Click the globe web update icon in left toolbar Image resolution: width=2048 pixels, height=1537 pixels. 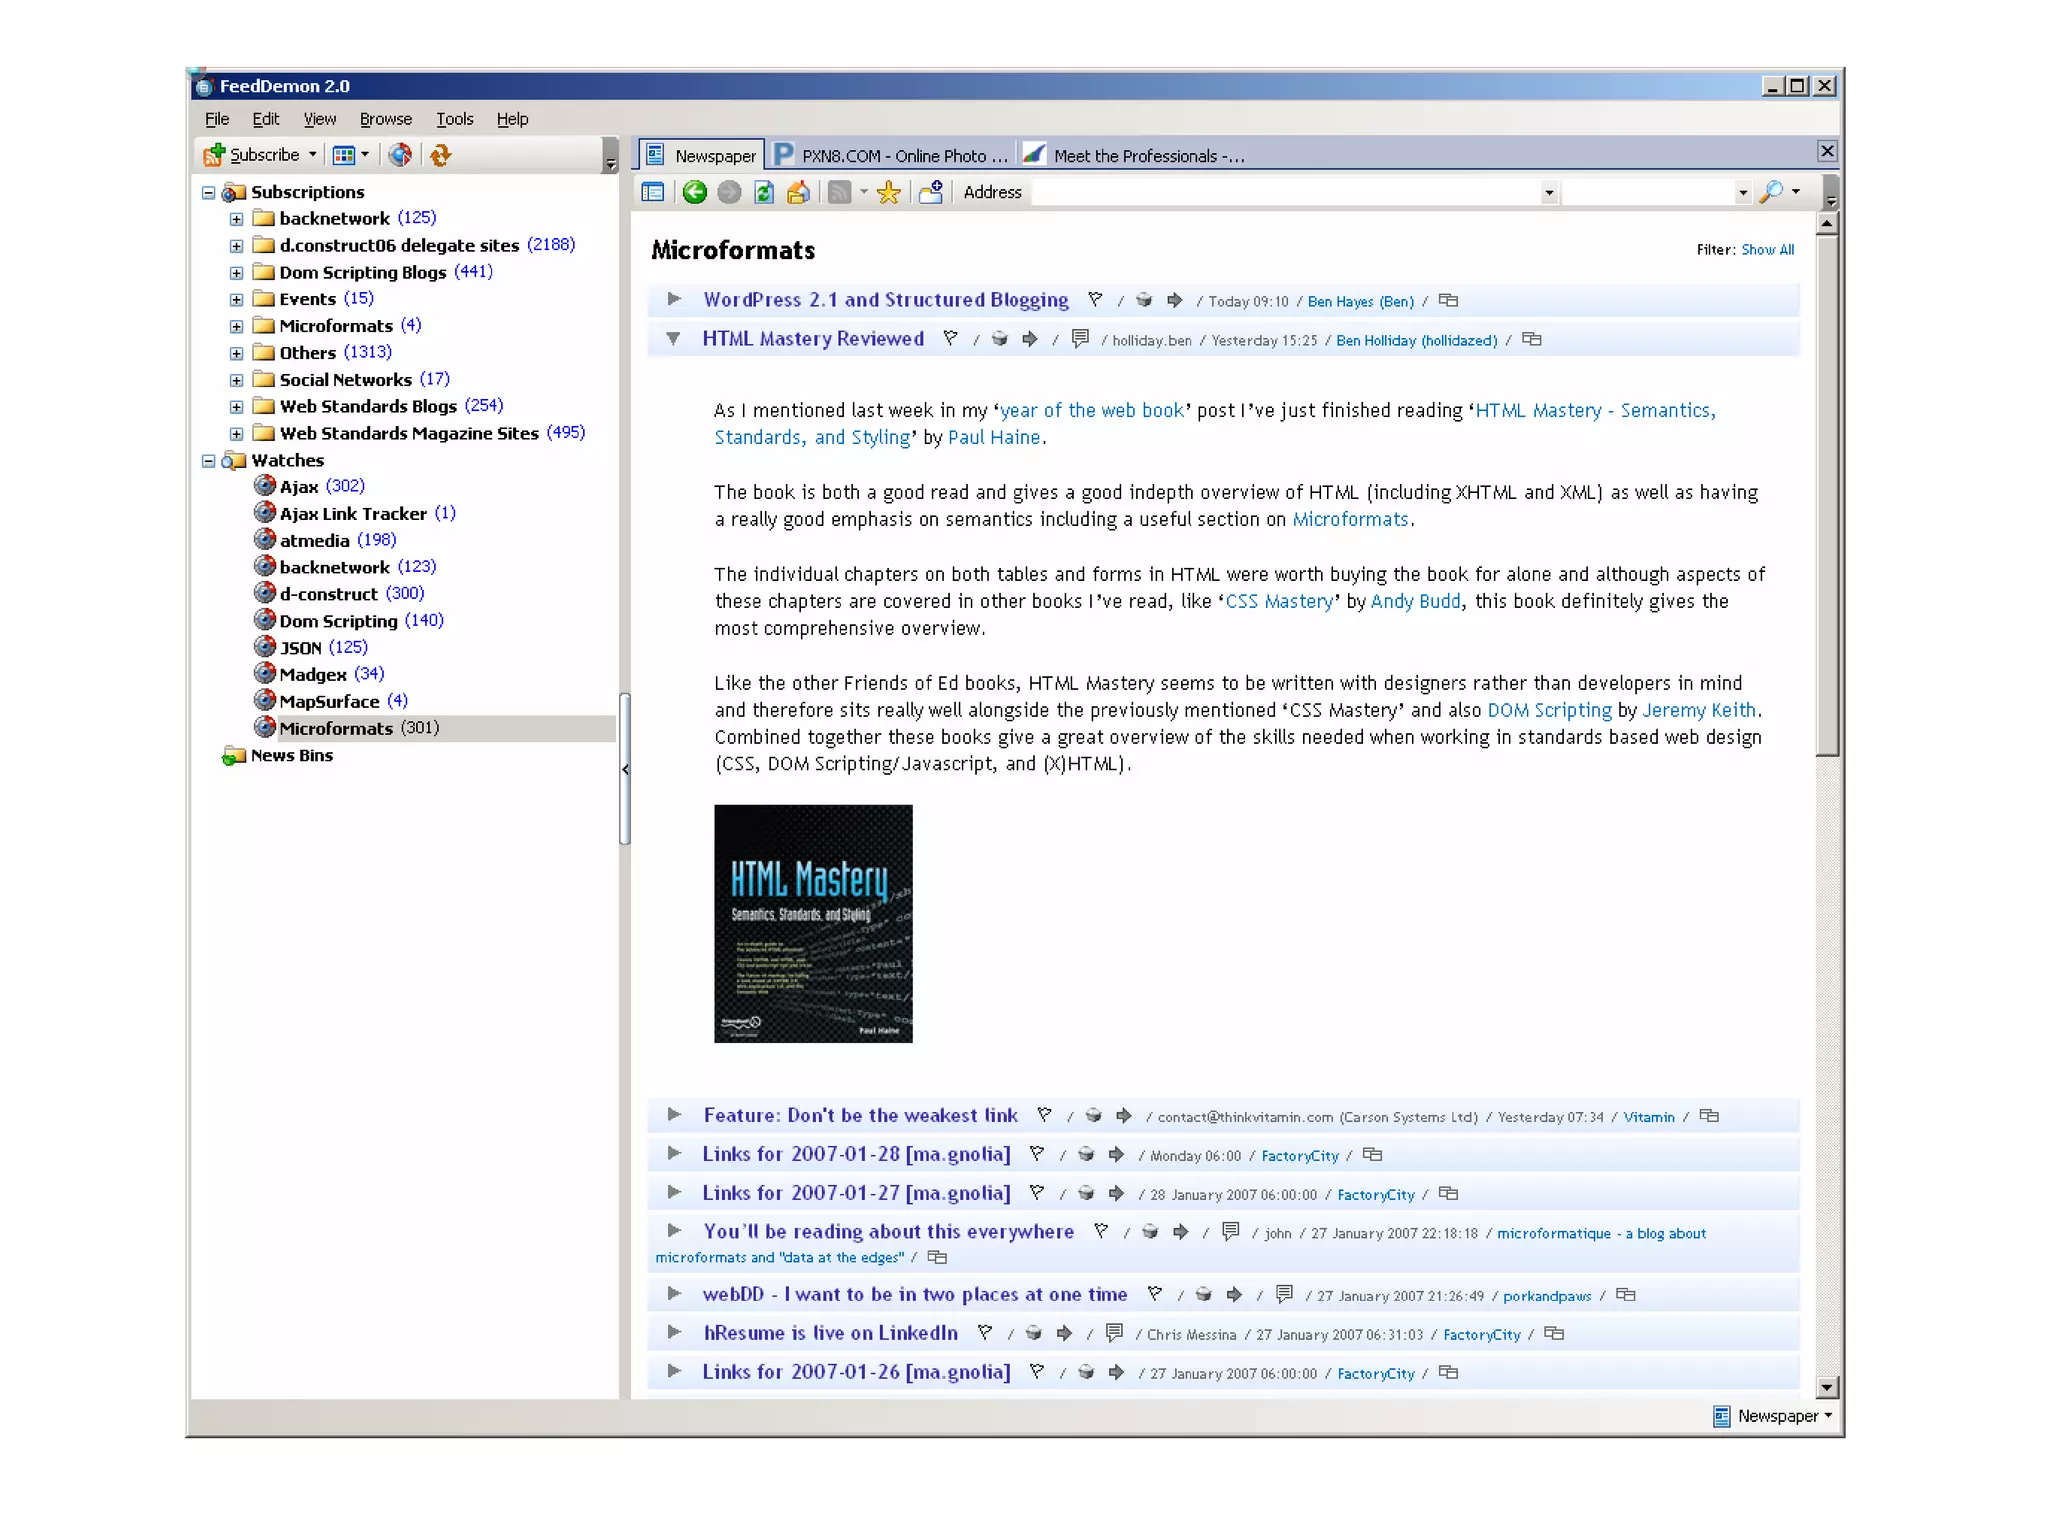pos(400,155)
